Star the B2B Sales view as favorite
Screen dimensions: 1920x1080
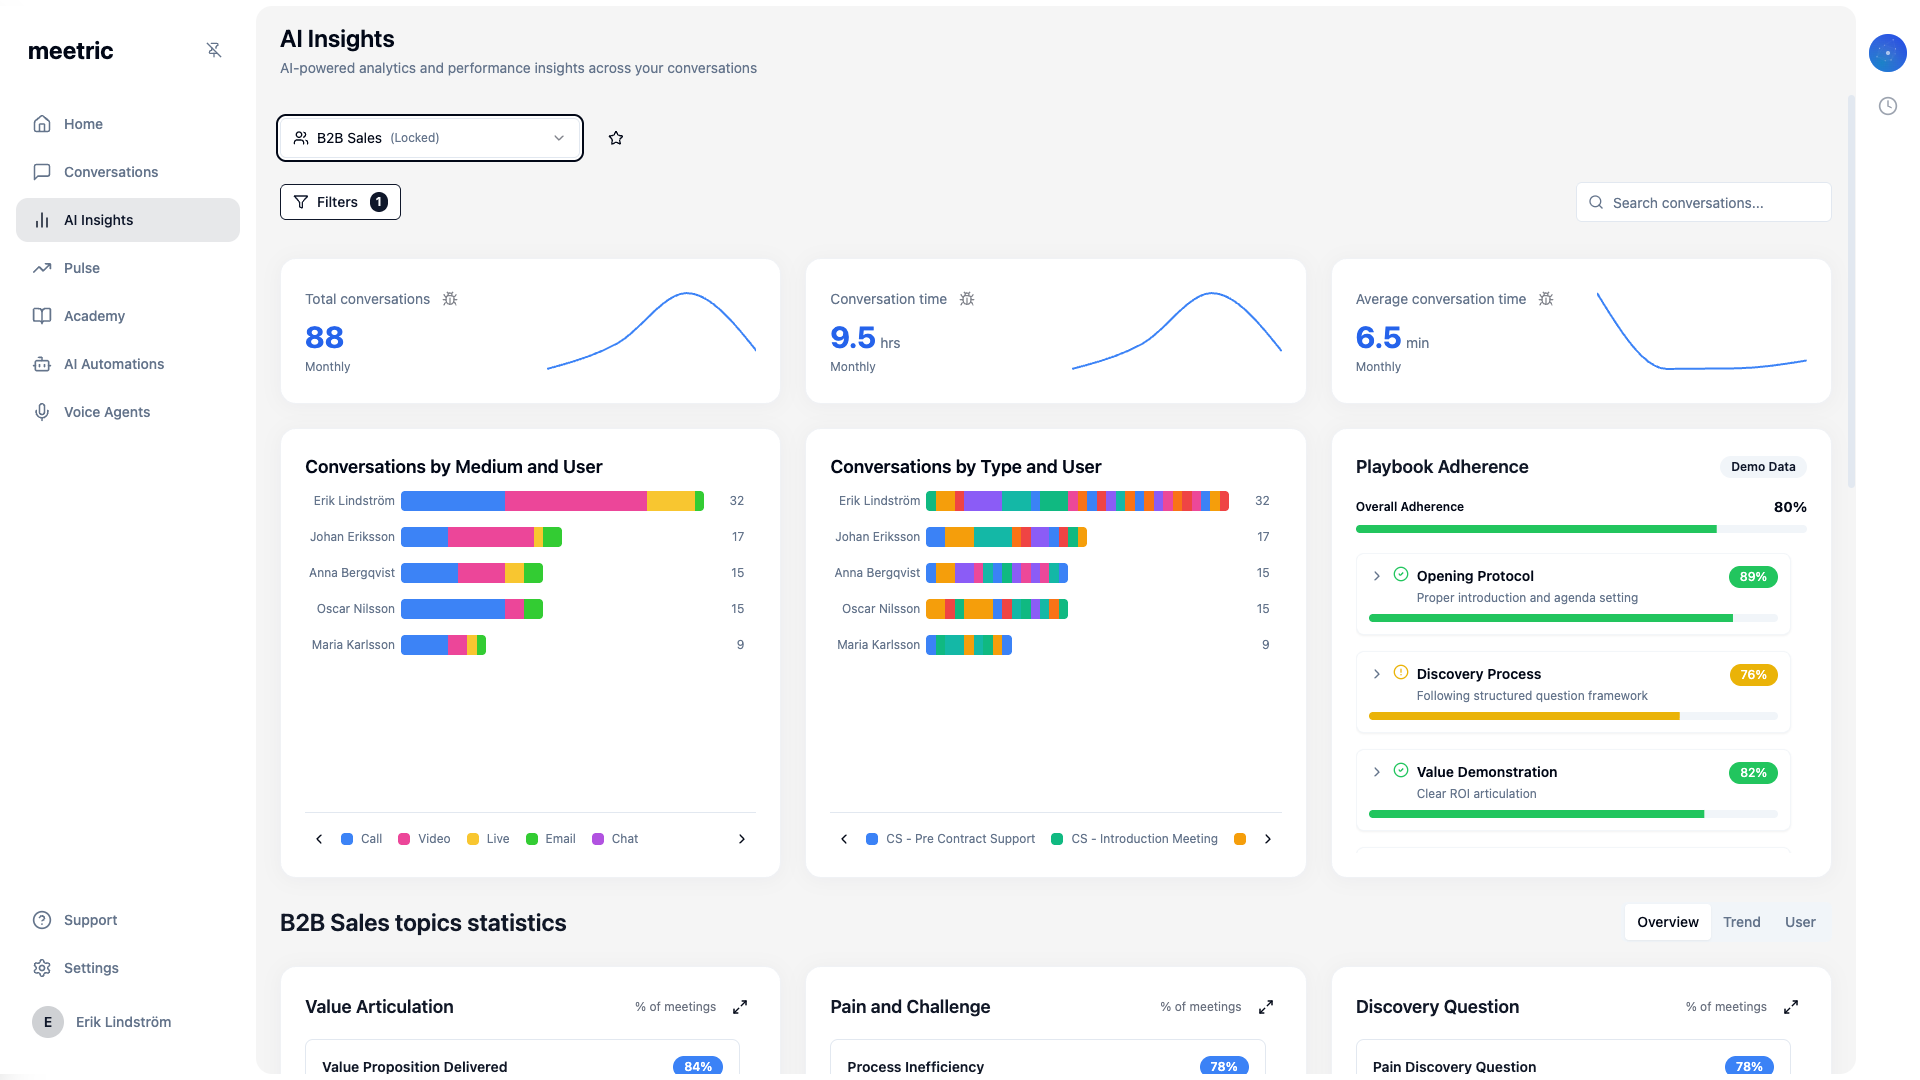point(616,138)
